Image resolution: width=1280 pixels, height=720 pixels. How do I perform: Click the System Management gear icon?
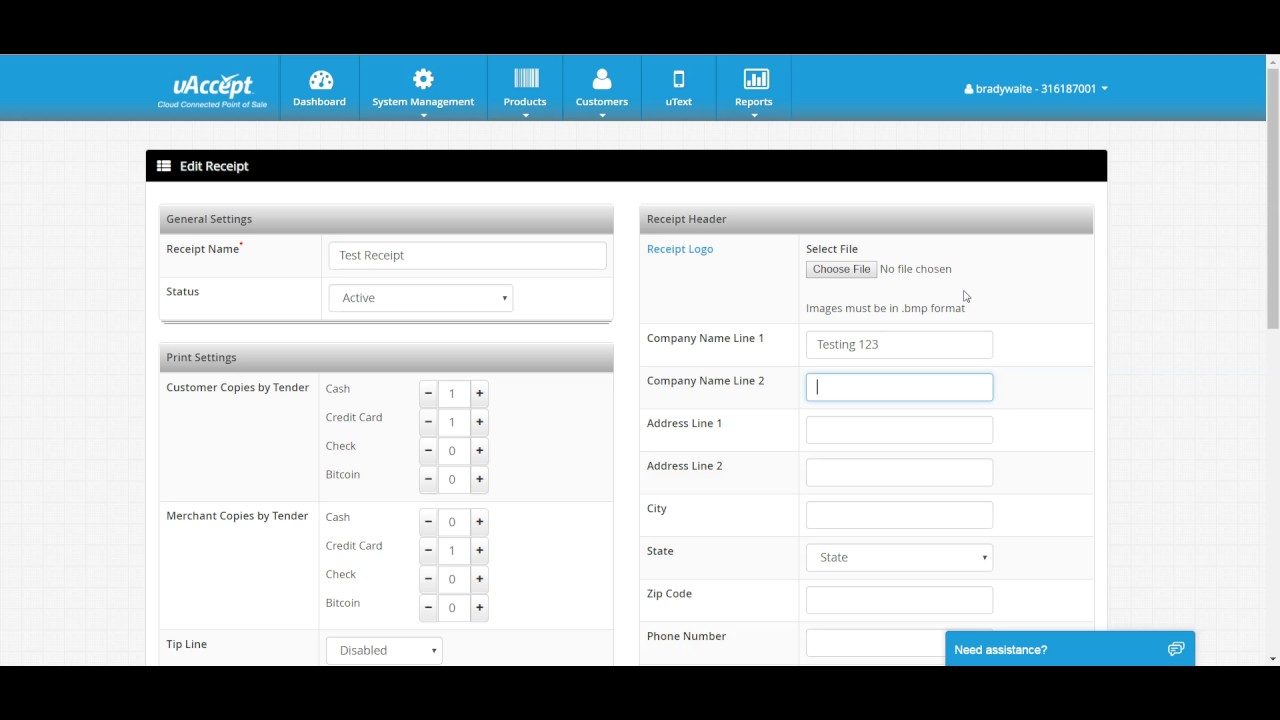(x=423, y=79)
